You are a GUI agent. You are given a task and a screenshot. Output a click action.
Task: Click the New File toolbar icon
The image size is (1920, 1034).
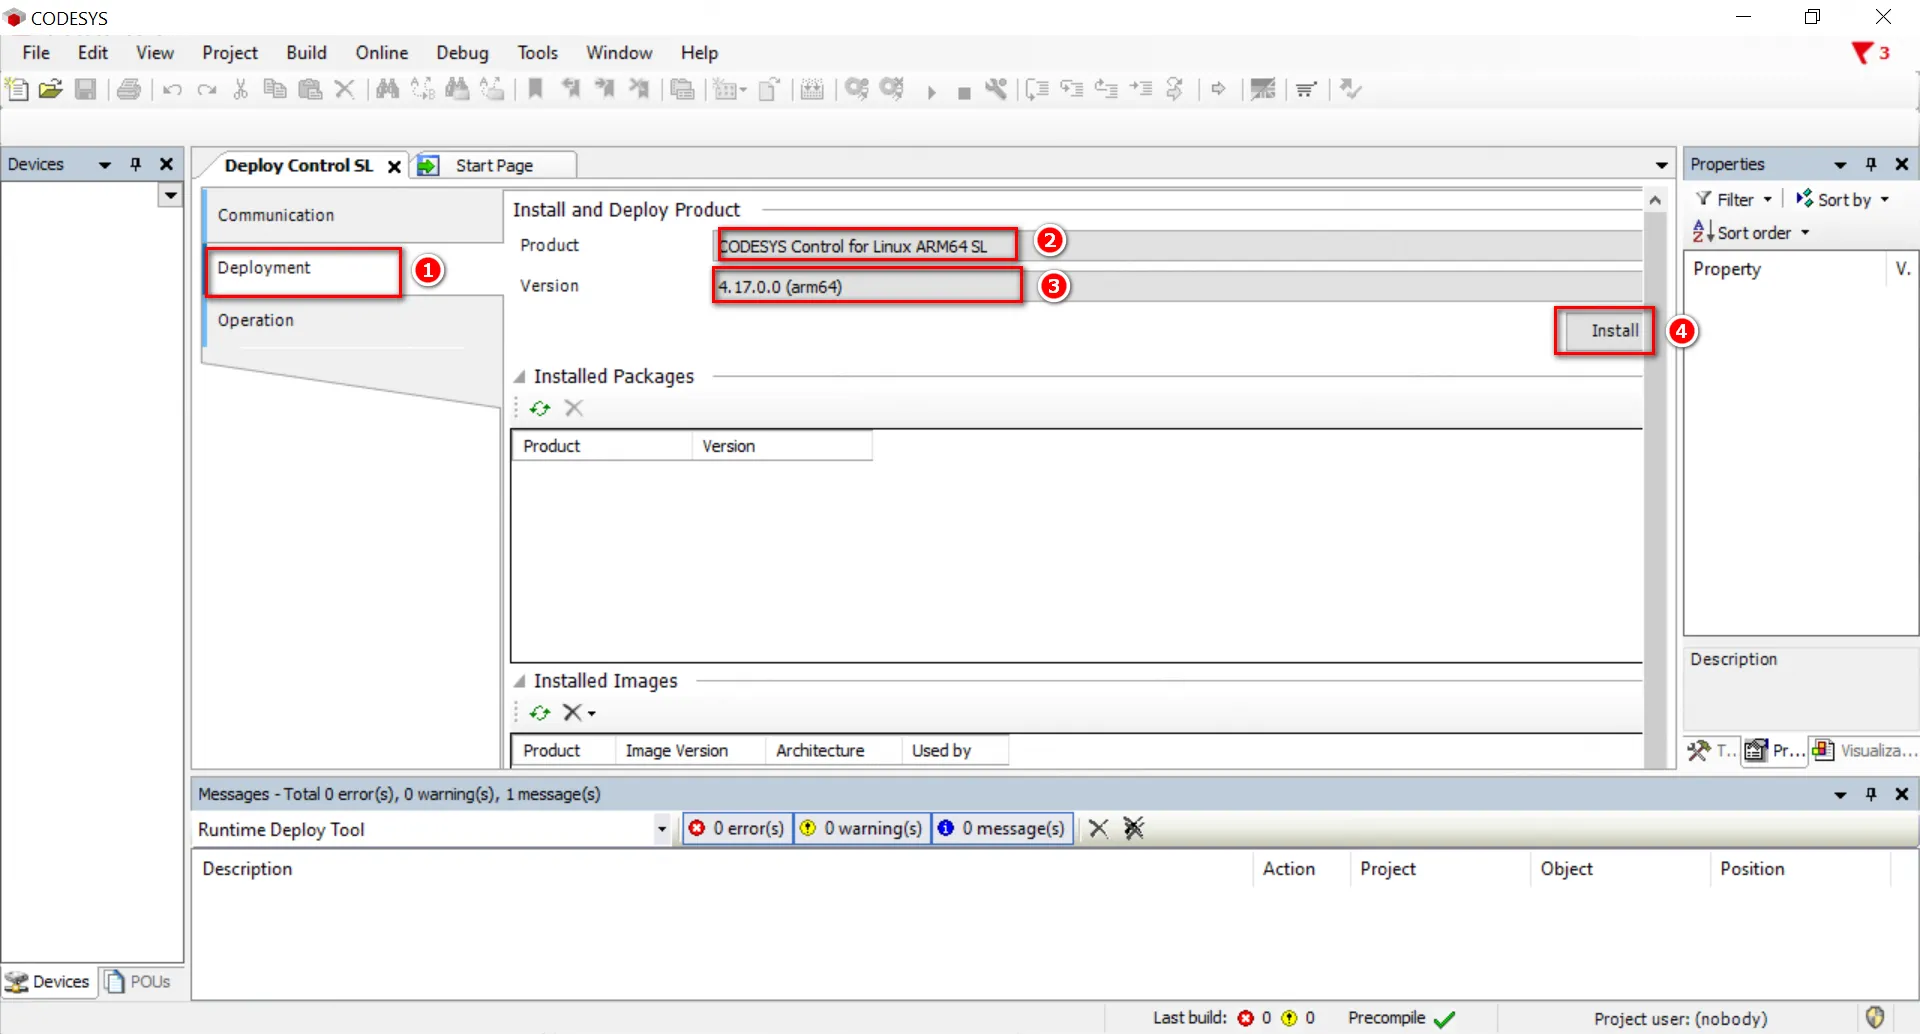(17, 90)
